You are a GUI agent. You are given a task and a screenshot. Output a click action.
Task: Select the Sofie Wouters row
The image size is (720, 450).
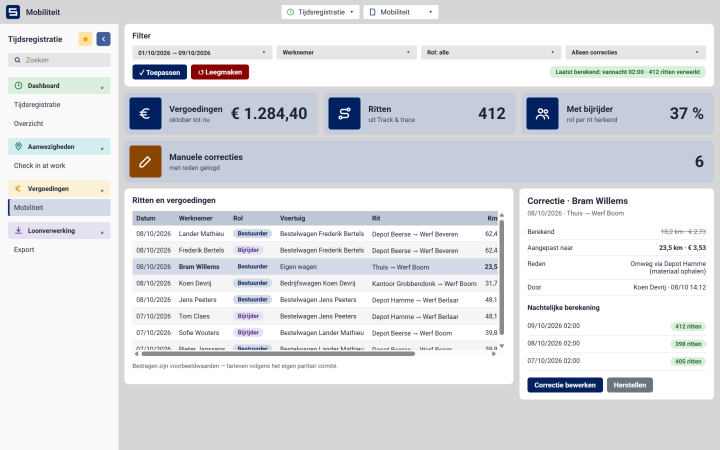coord(315,333)
